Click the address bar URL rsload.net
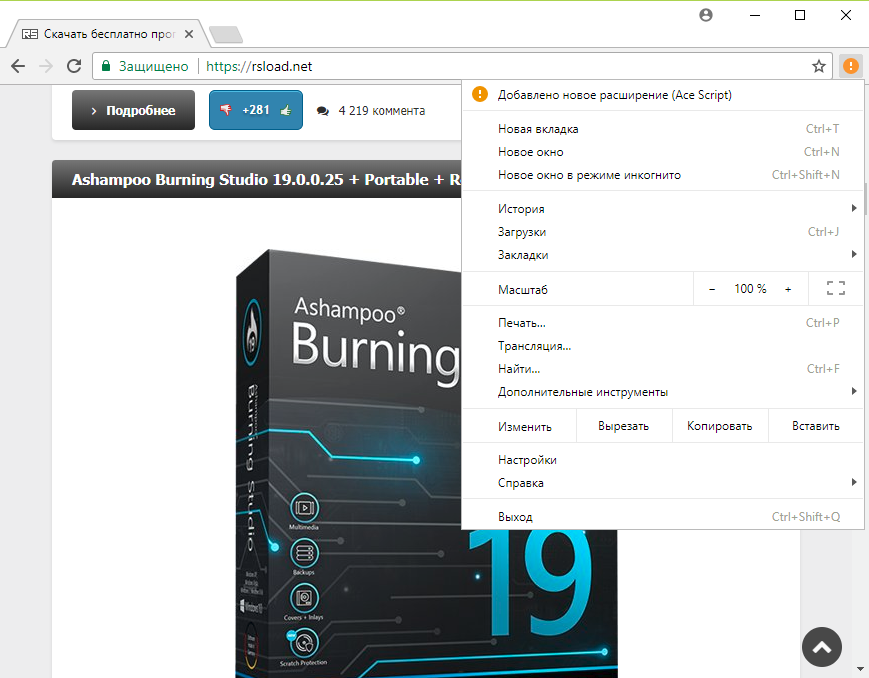This screenshot has height=678, width=869. coord(259,67)
